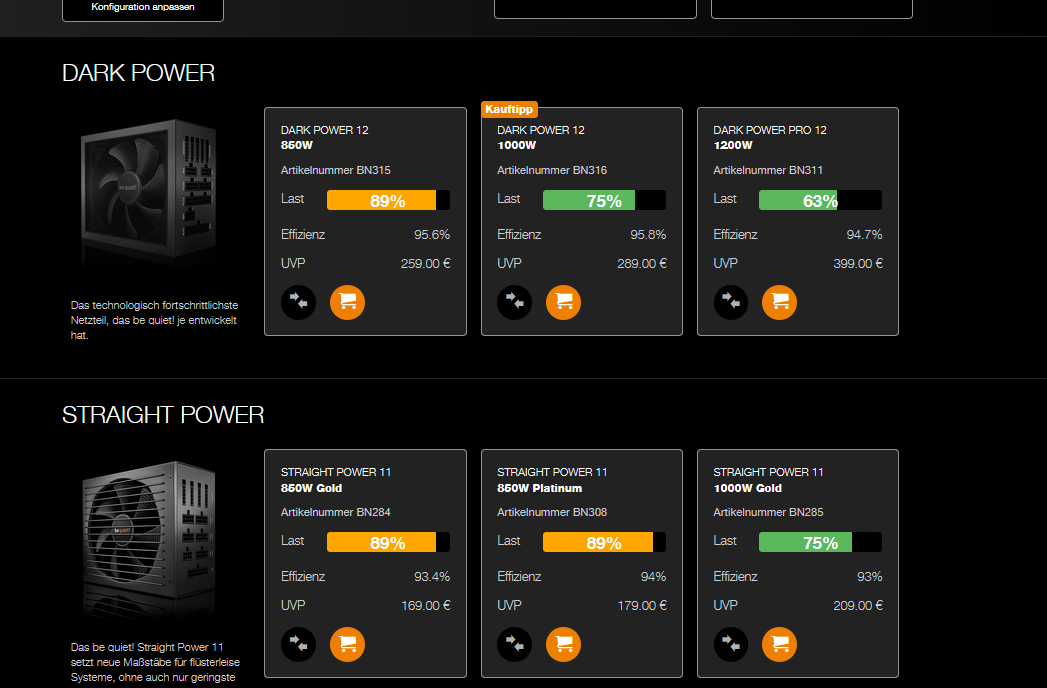Open the DARK POWER 12 1000W title
The image size is (1047, 688).
[541, 138]
